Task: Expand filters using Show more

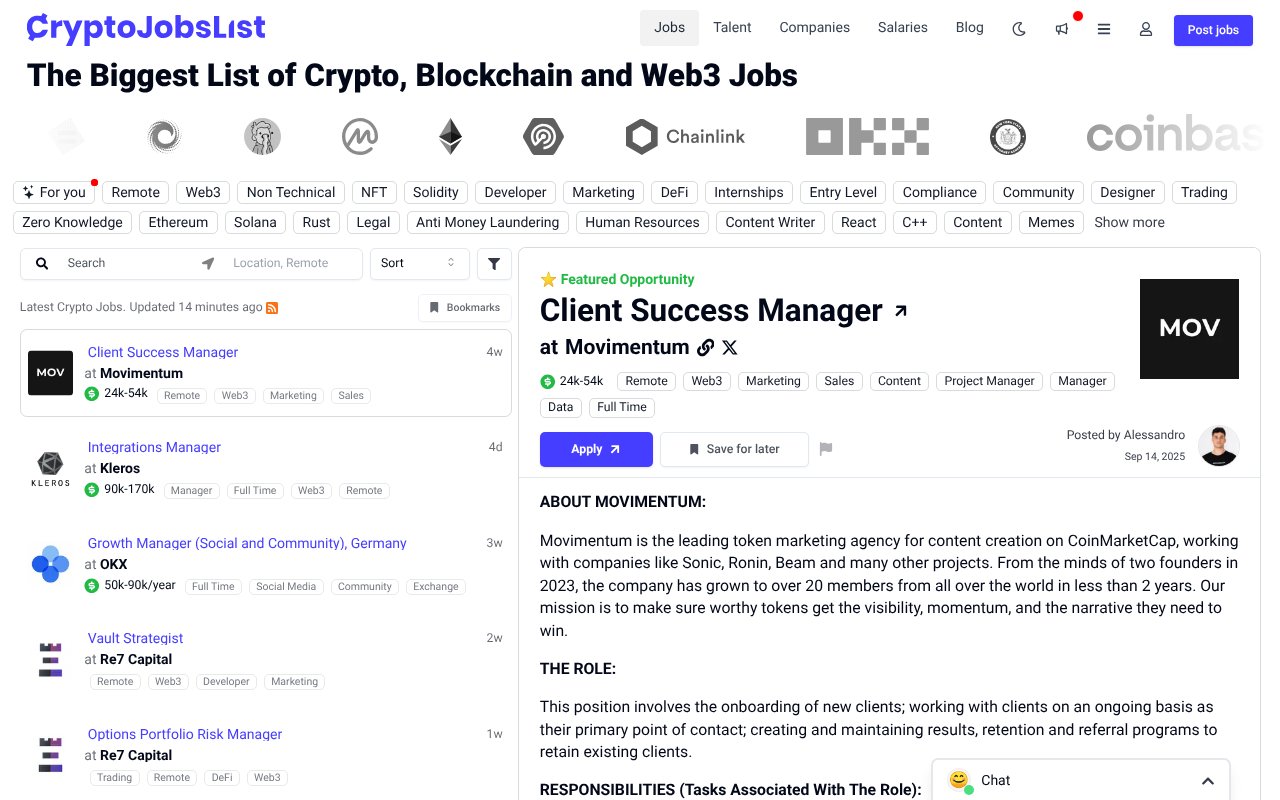Action: [x=1129, y=222]
